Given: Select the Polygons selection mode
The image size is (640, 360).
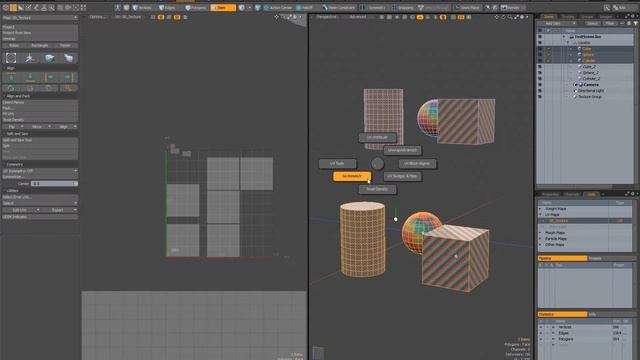Looking at the screenshot, I should coord(196,8).
